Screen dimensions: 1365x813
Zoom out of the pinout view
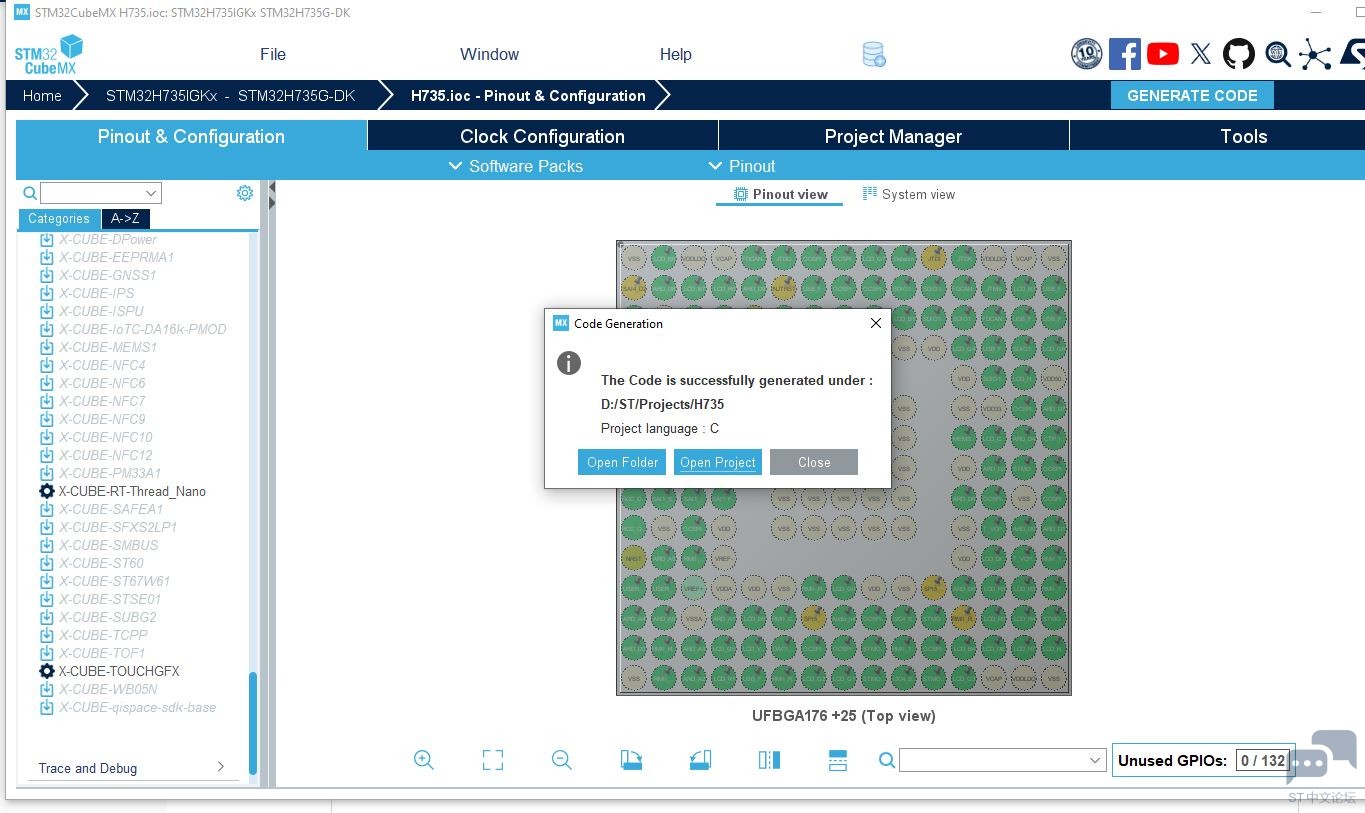562,760
